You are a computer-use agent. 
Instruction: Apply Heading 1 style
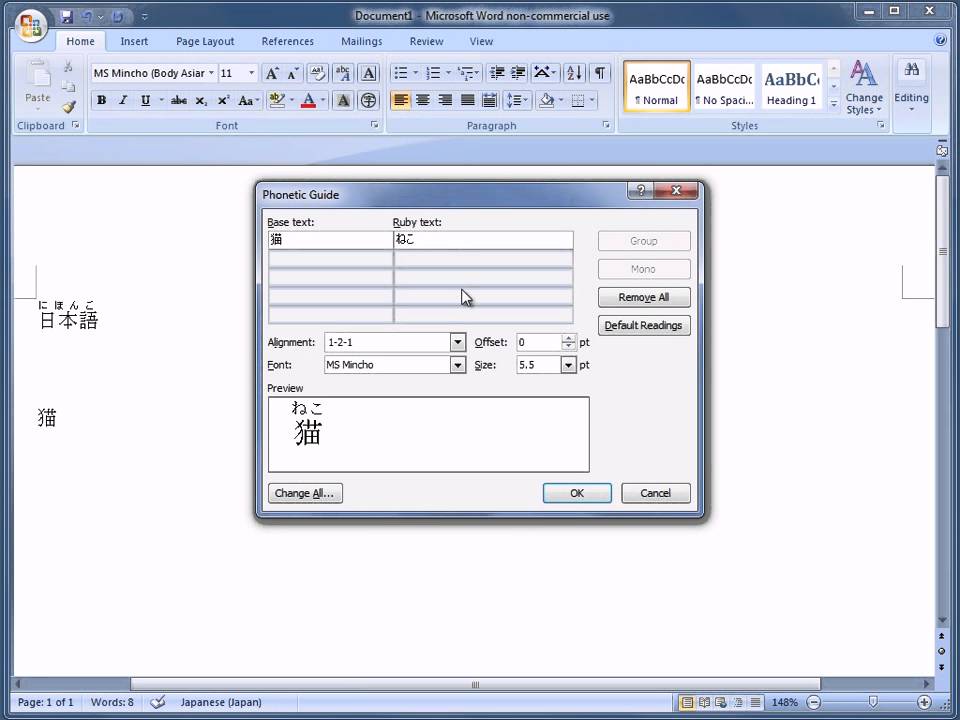[792, 86]
